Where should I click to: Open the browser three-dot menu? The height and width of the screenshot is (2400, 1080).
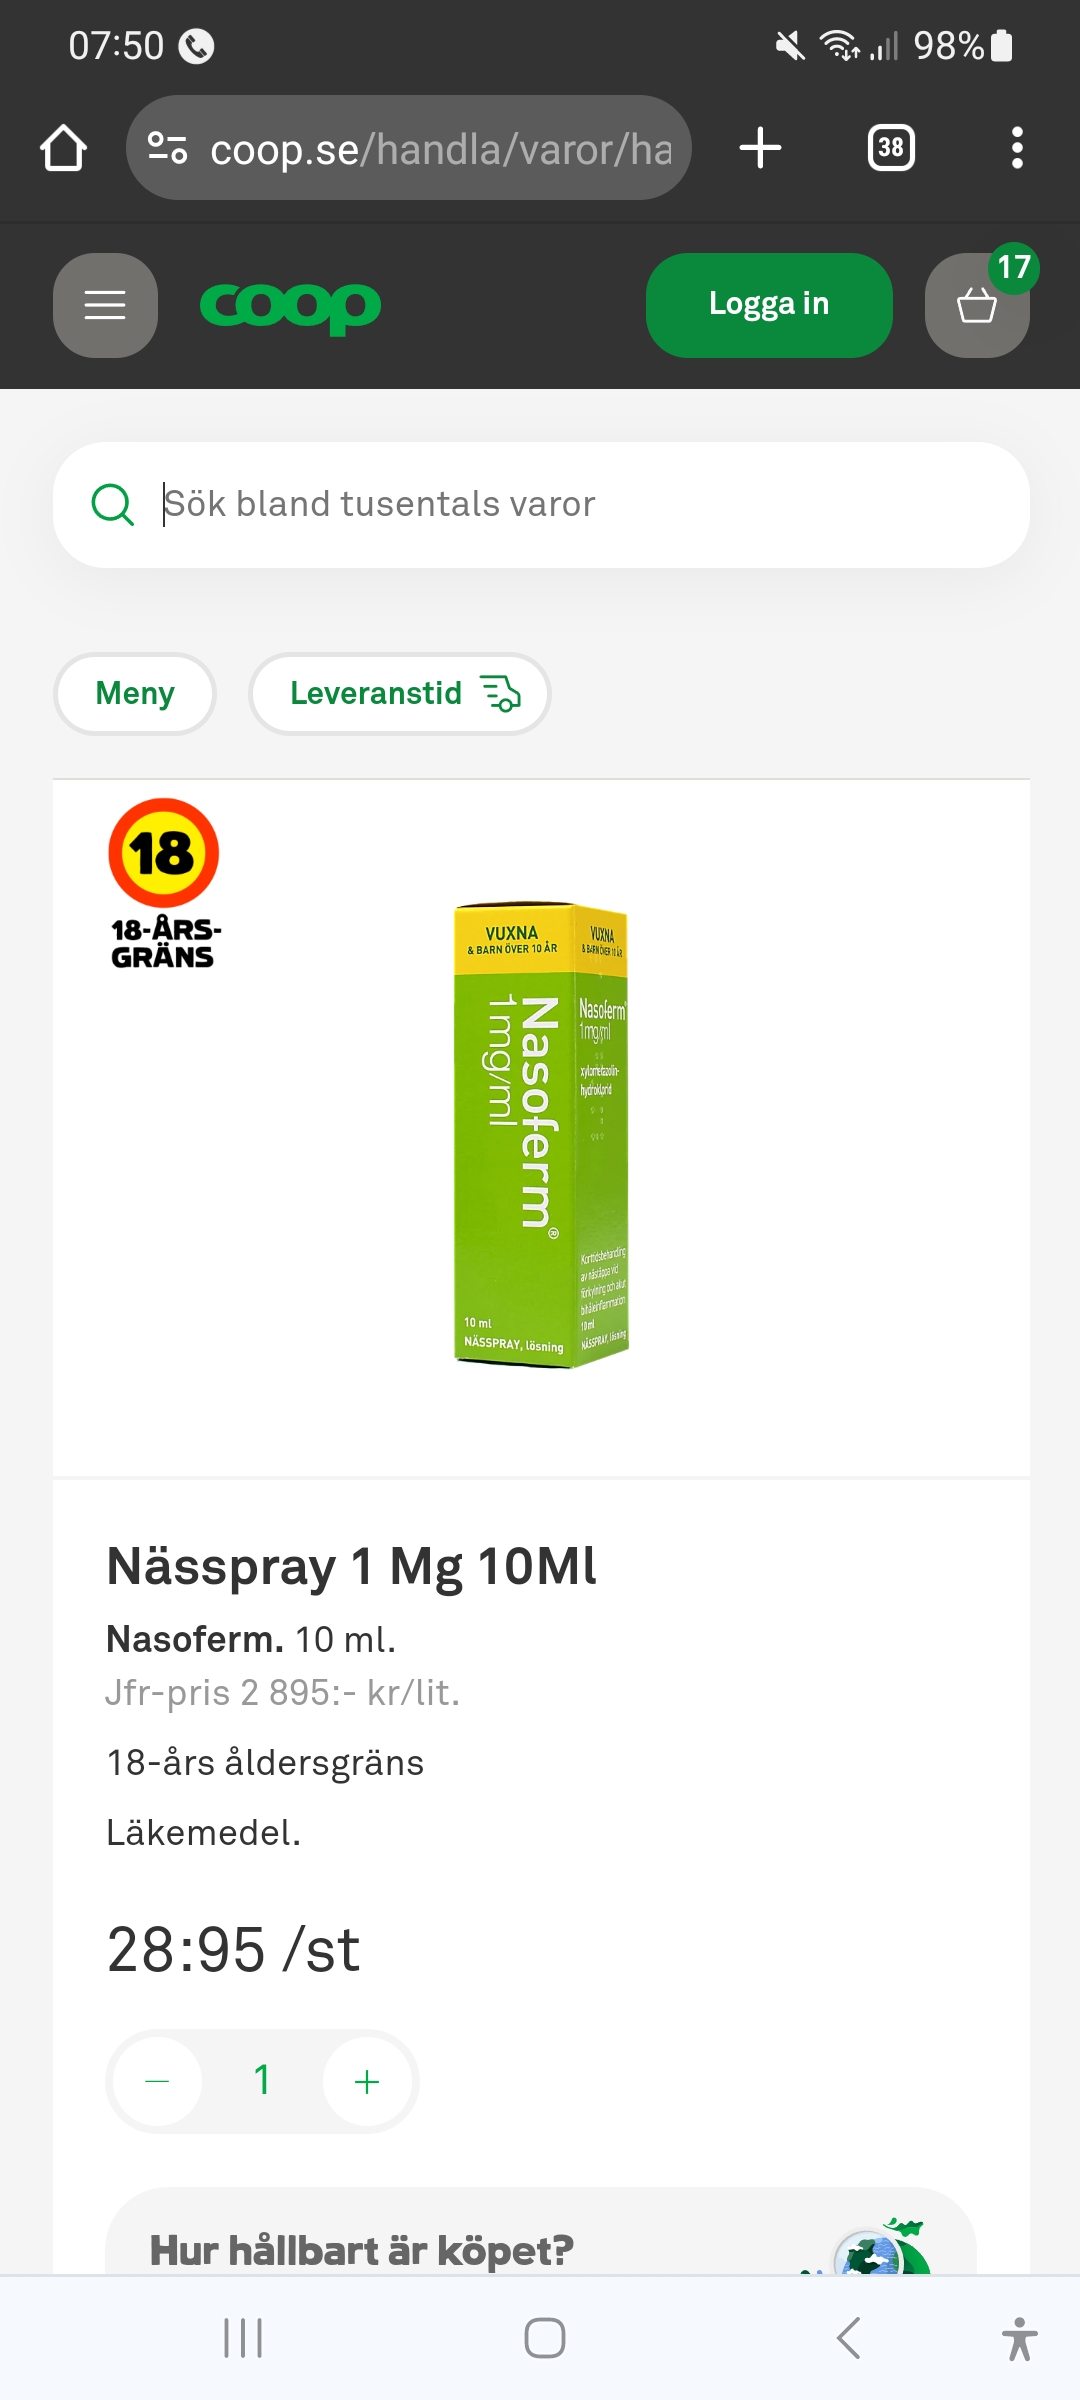(x=1017, y=148)
